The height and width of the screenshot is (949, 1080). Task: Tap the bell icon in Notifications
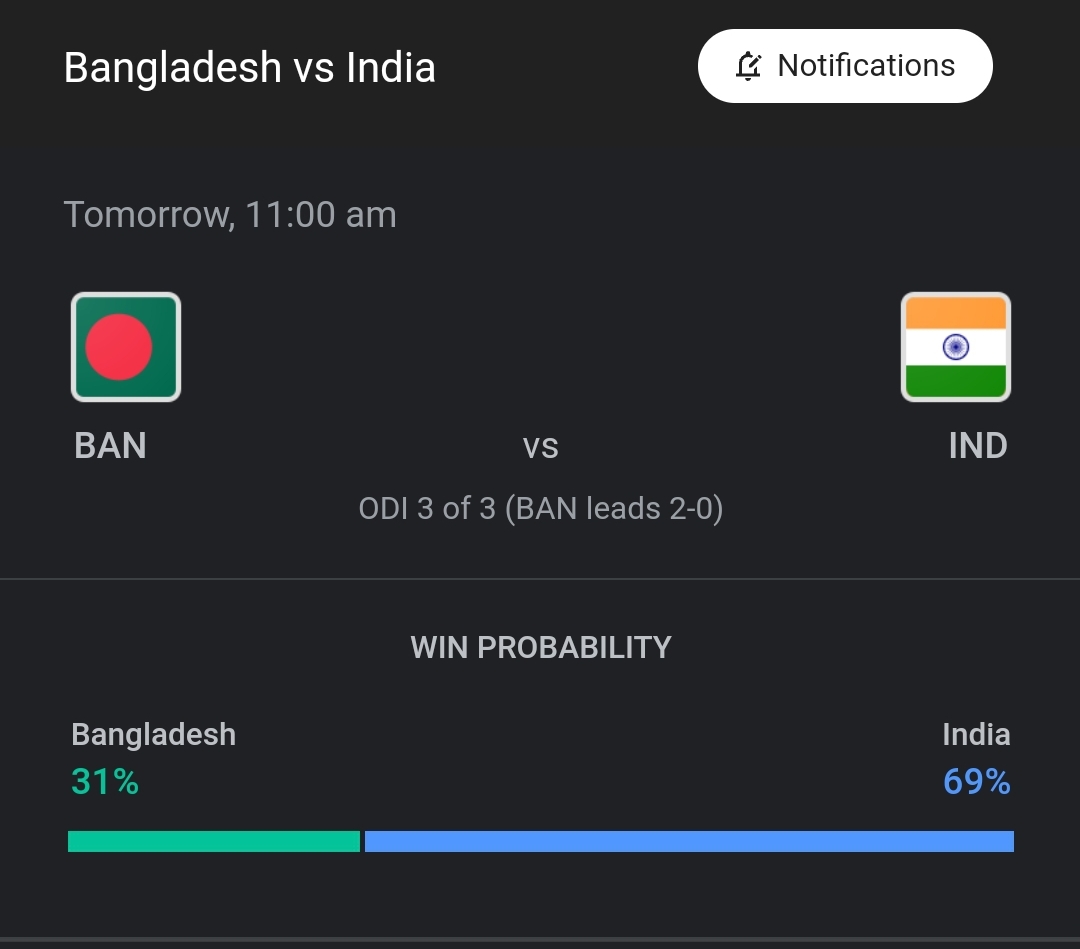tap(748, 66)
